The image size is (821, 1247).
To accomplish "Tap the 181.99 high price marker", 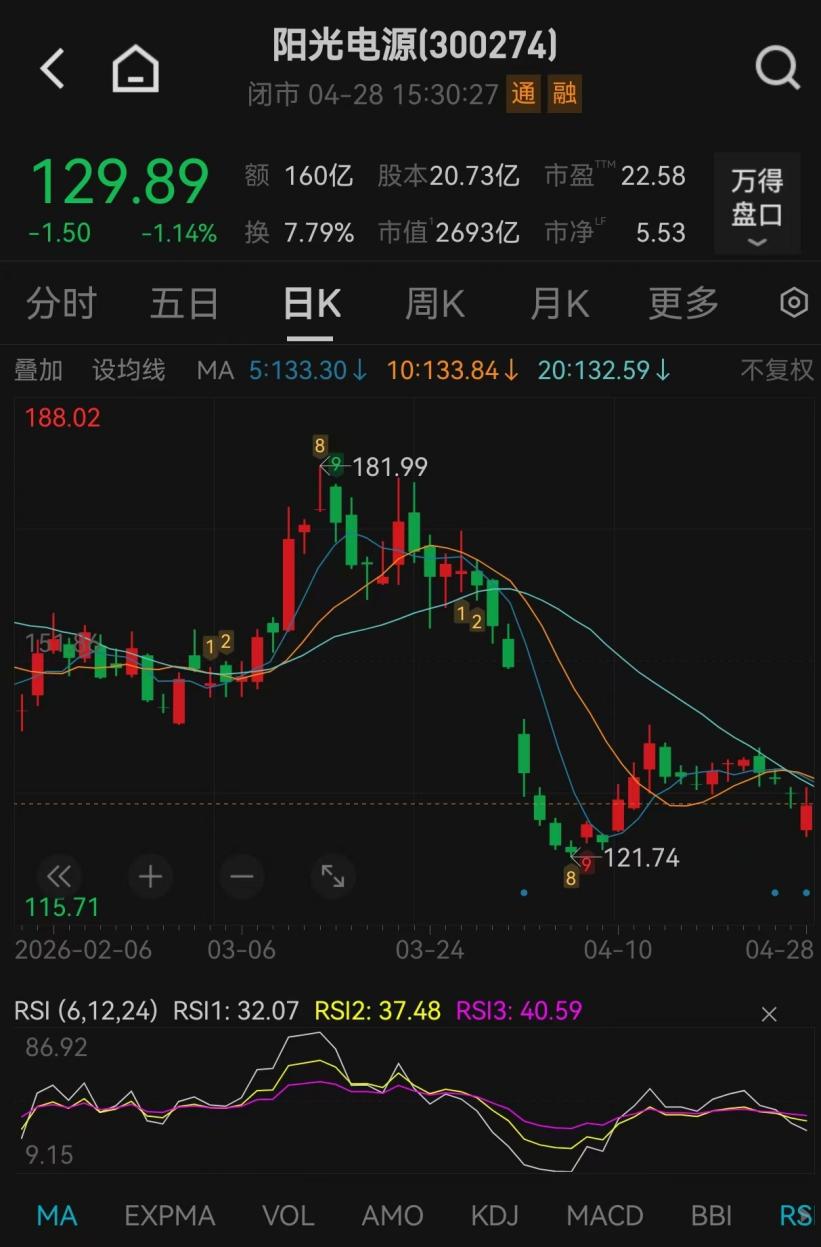I will tap(389, 467).
